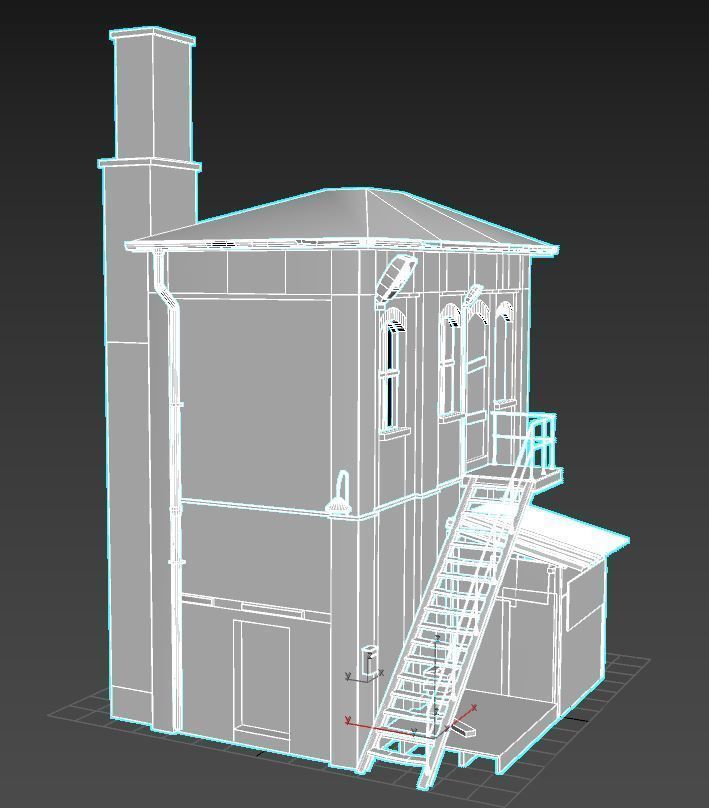
Task: Click the single arched window near the corner
Action: 394,372
